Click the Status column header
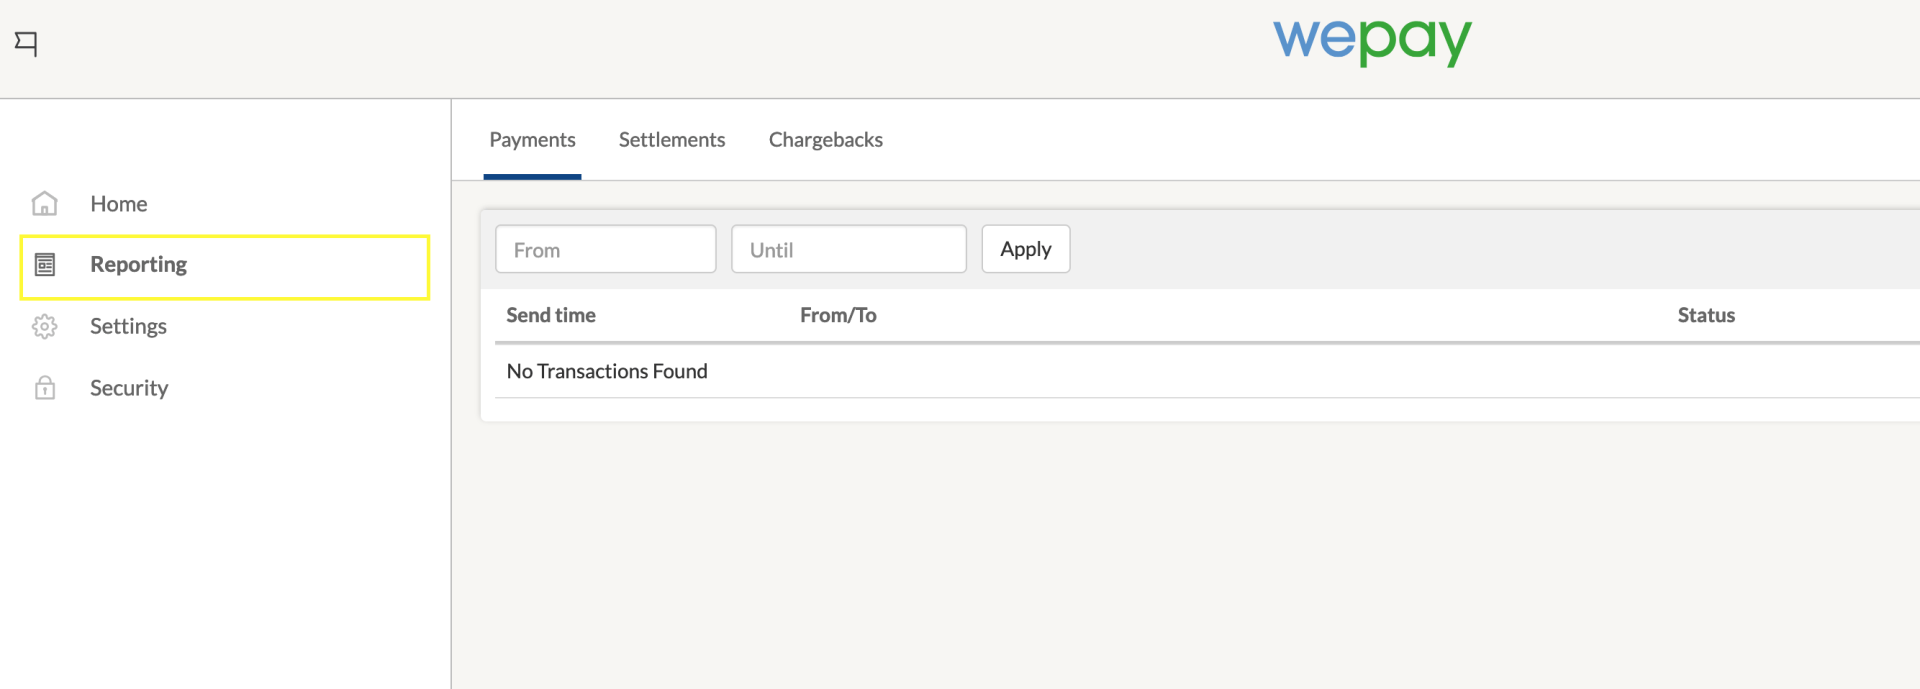 (1706, 316)
